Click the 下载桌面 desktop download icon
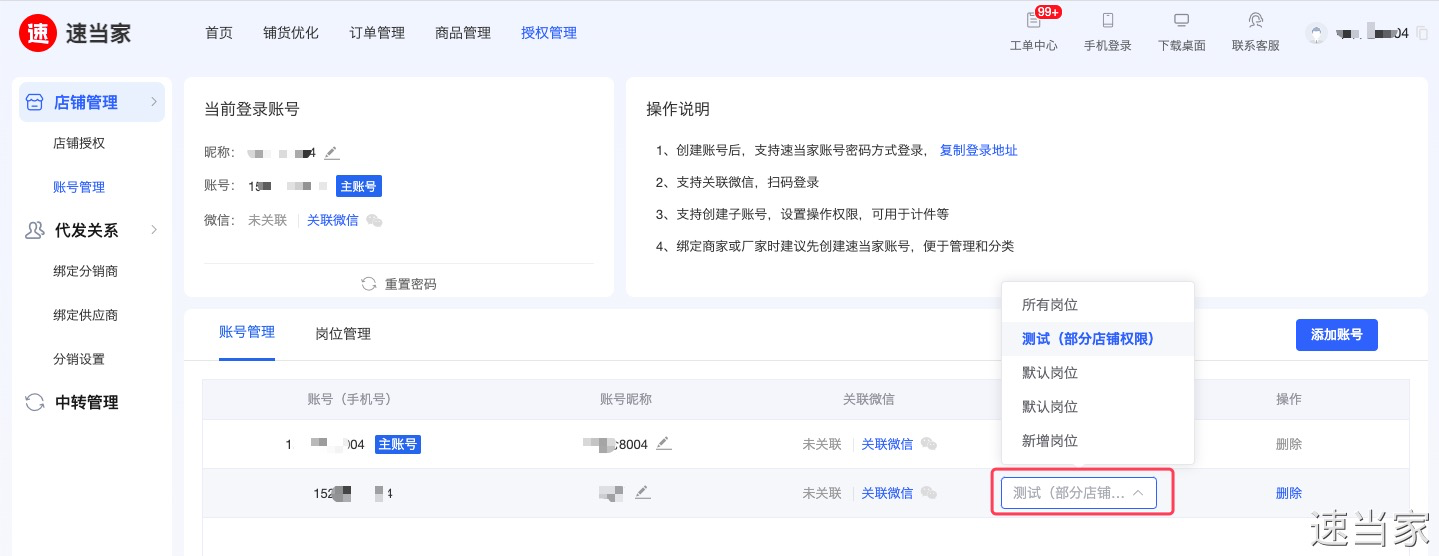This screenshot has height=556, width=1439. (x=1181, y=21)
